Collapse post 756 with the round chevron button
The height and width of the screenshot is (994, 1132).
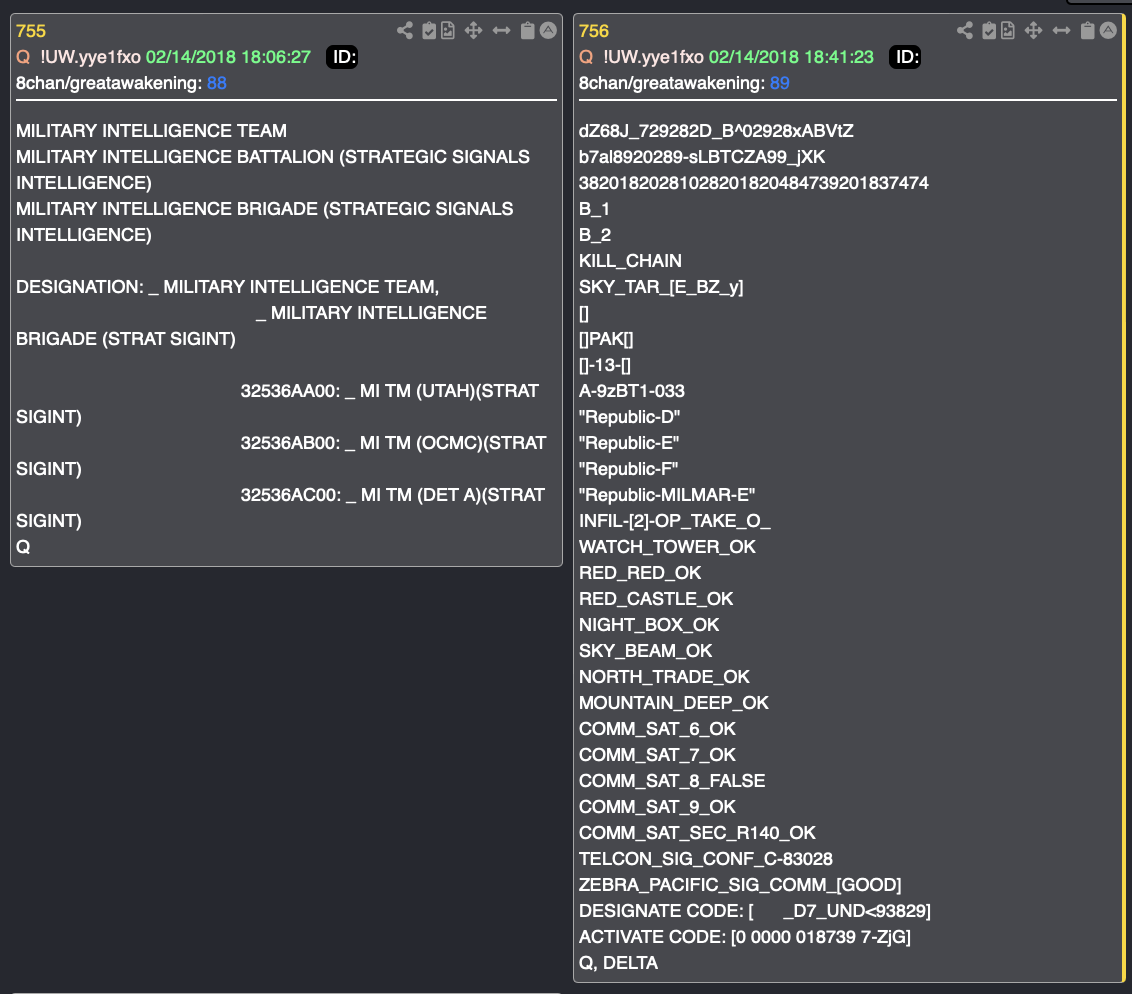click(1108, 30)
